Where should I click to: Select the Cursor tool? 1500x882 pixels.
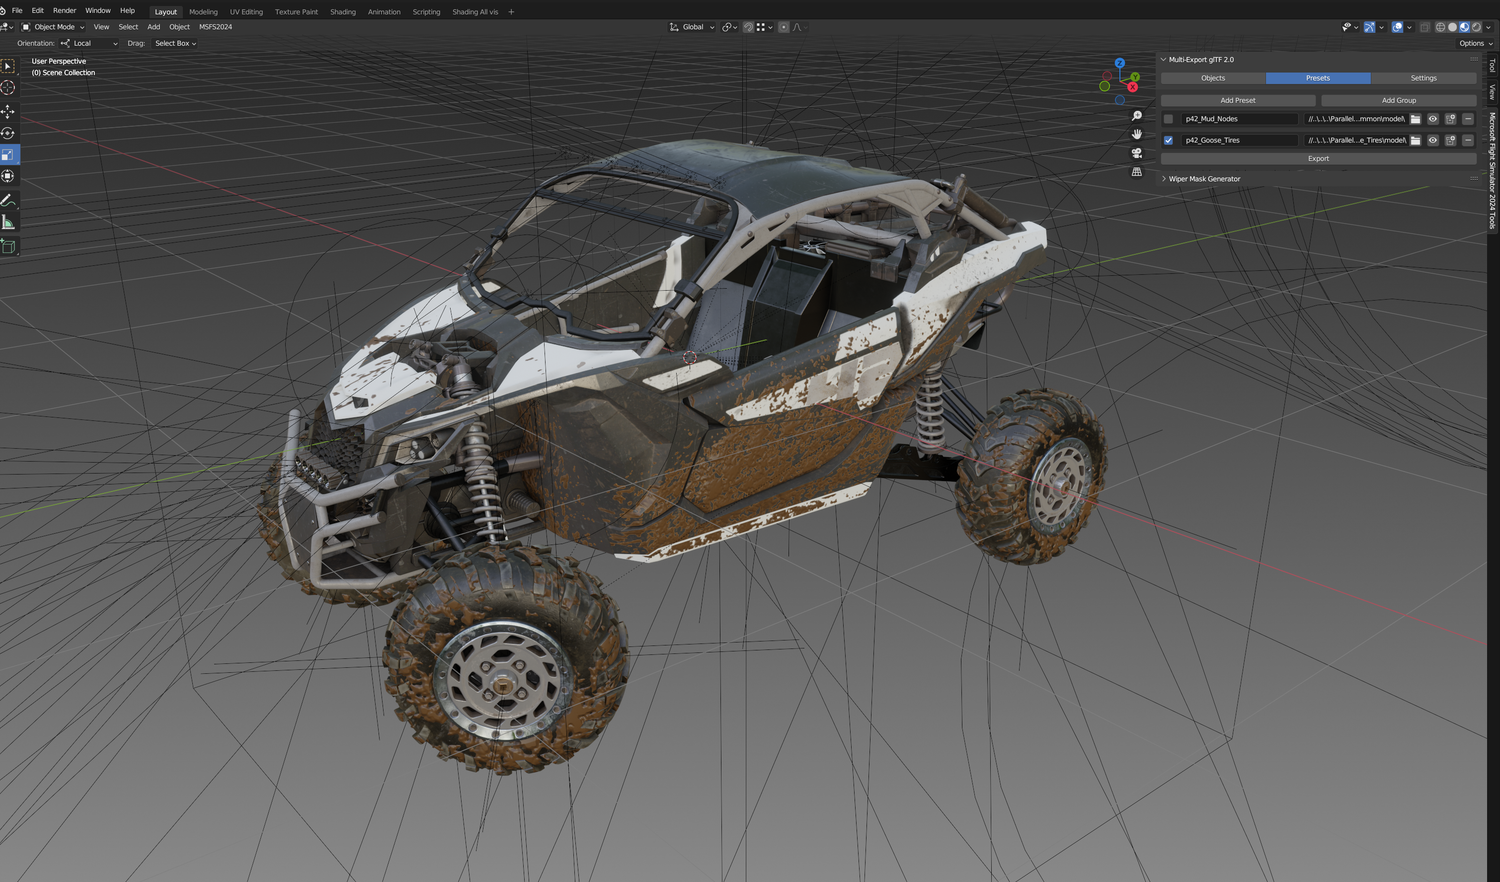click(8, 88)
